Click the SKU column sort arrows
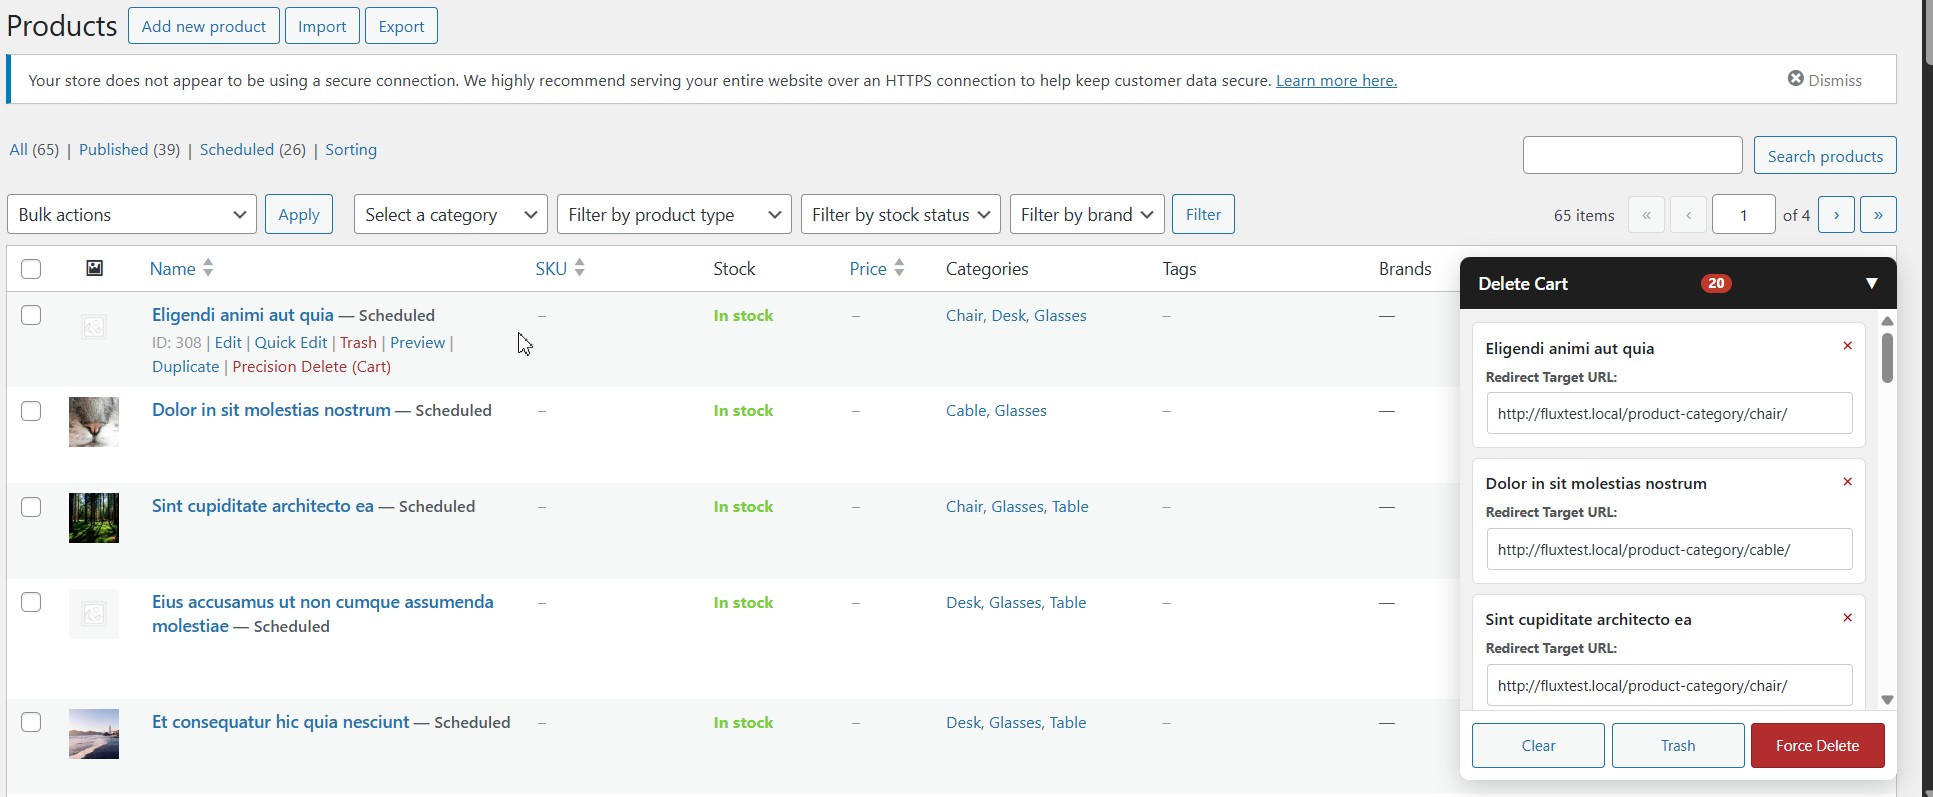1933x797 pixels. (x=580, y=268)
